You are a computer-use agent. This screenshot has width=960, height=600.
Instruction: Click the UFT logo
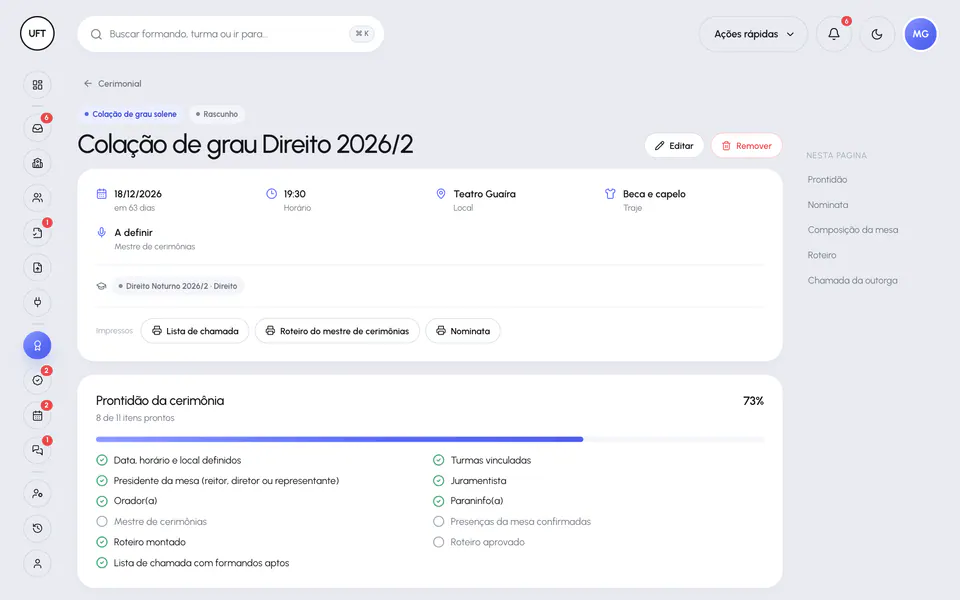click(37, 34)
